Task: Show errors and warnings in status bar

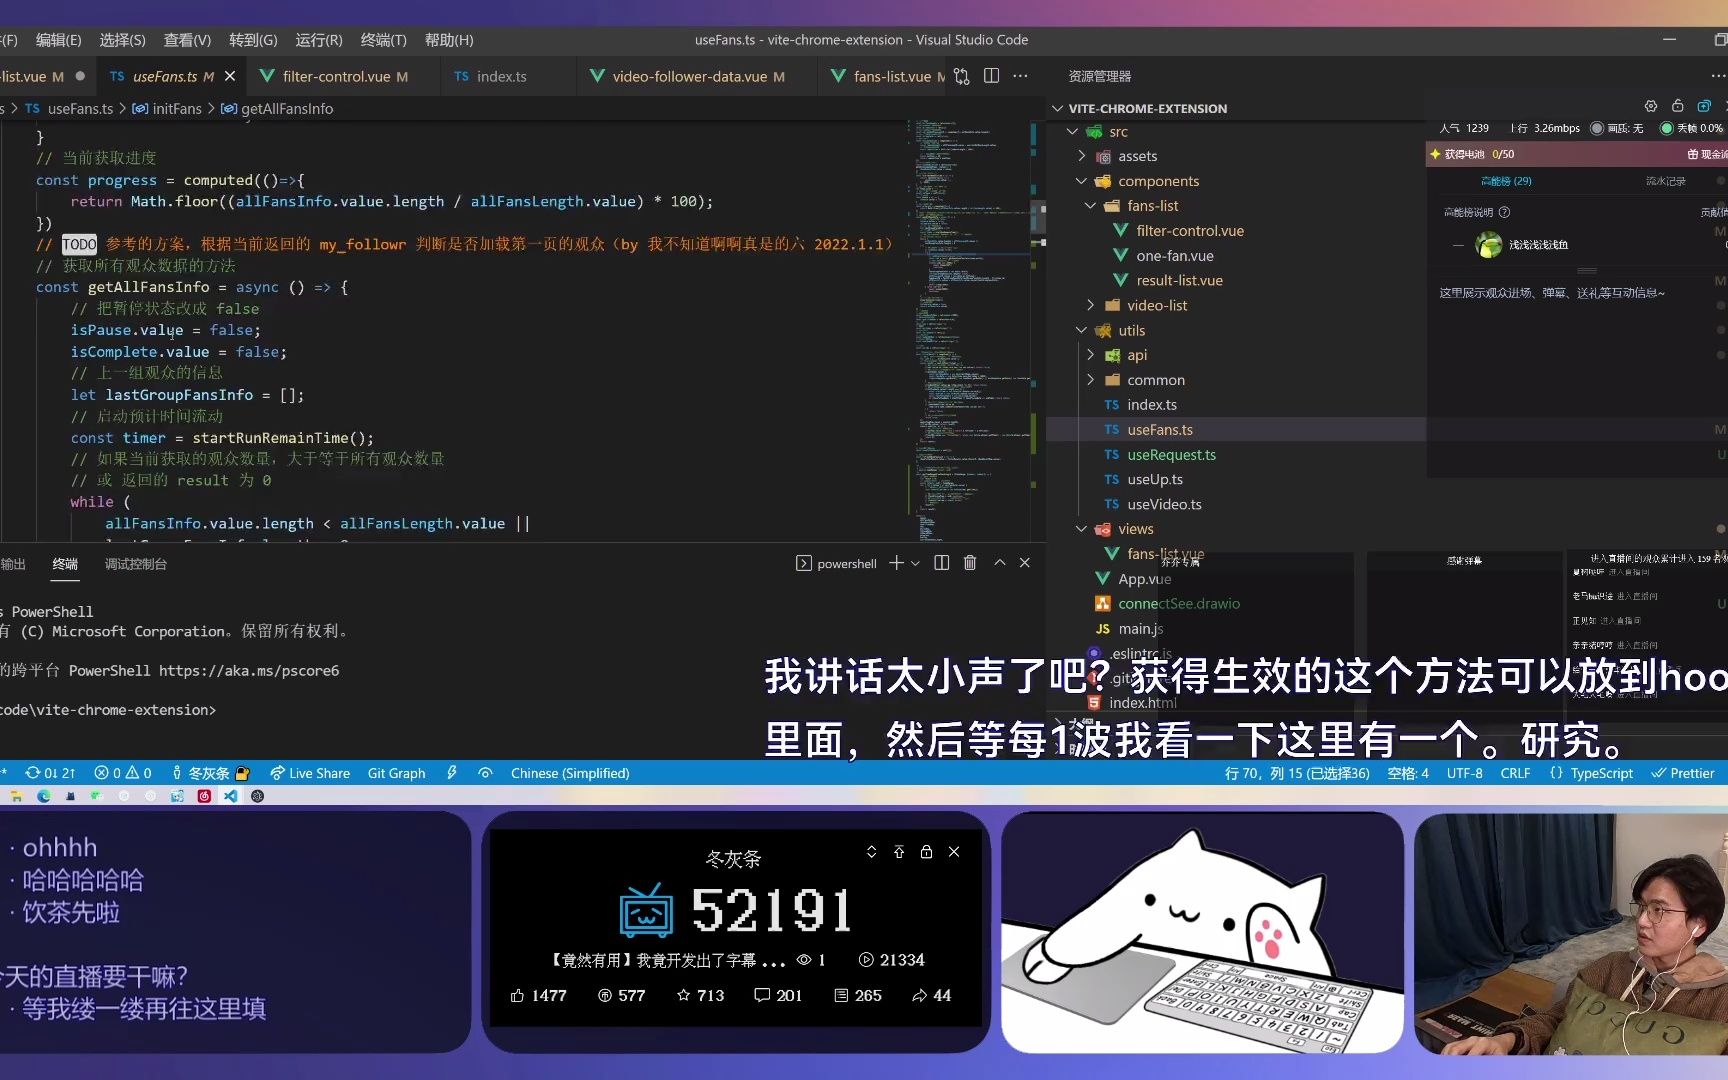Action: [x=123, y=773]
